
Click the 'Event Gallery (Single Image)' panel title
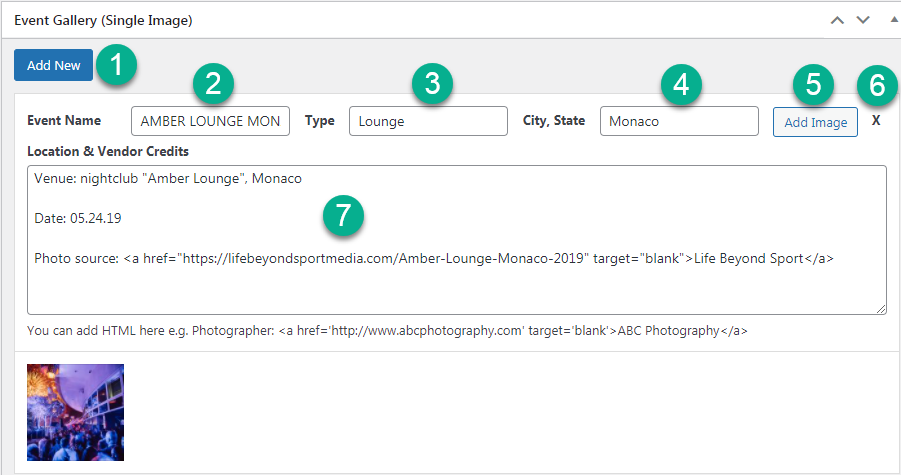[x=103, y=21]
